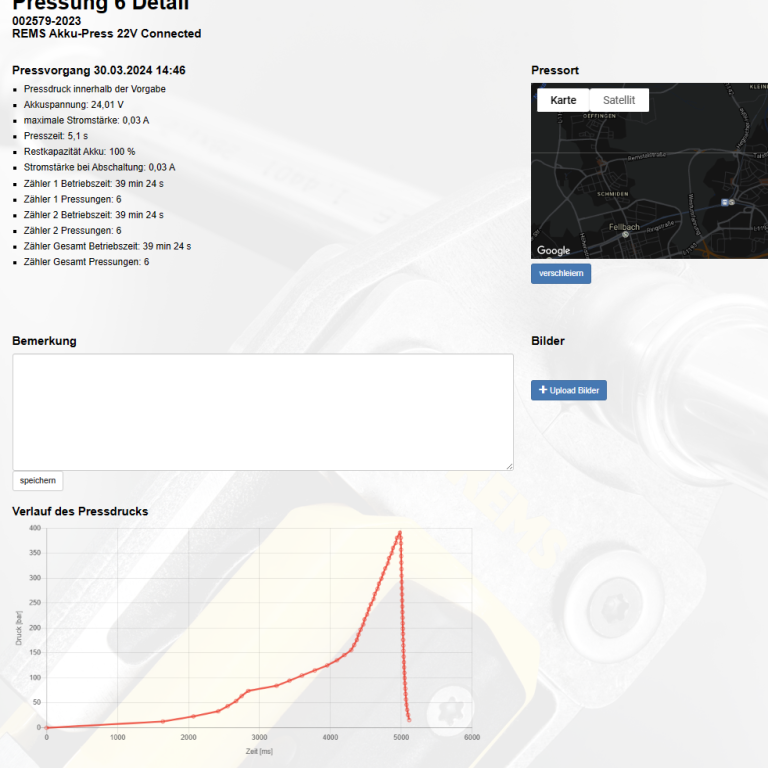This screenshot has height=768, width=768.
Task: Click the heading 'Pressvorgang 30.03.2024 14:46'
Action: pos(98,71)
